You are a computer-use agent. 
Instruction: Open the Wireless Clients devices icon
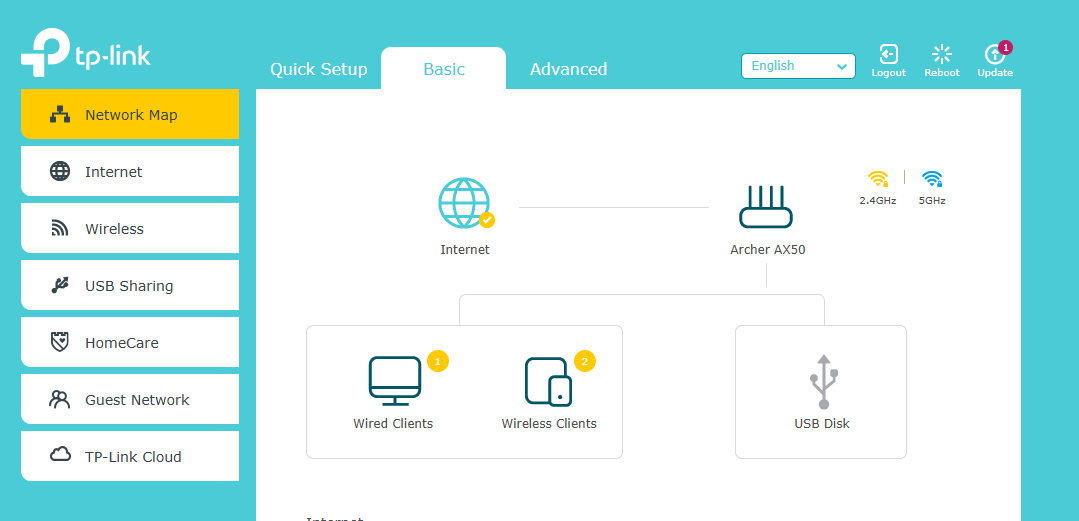click(548, 381)
